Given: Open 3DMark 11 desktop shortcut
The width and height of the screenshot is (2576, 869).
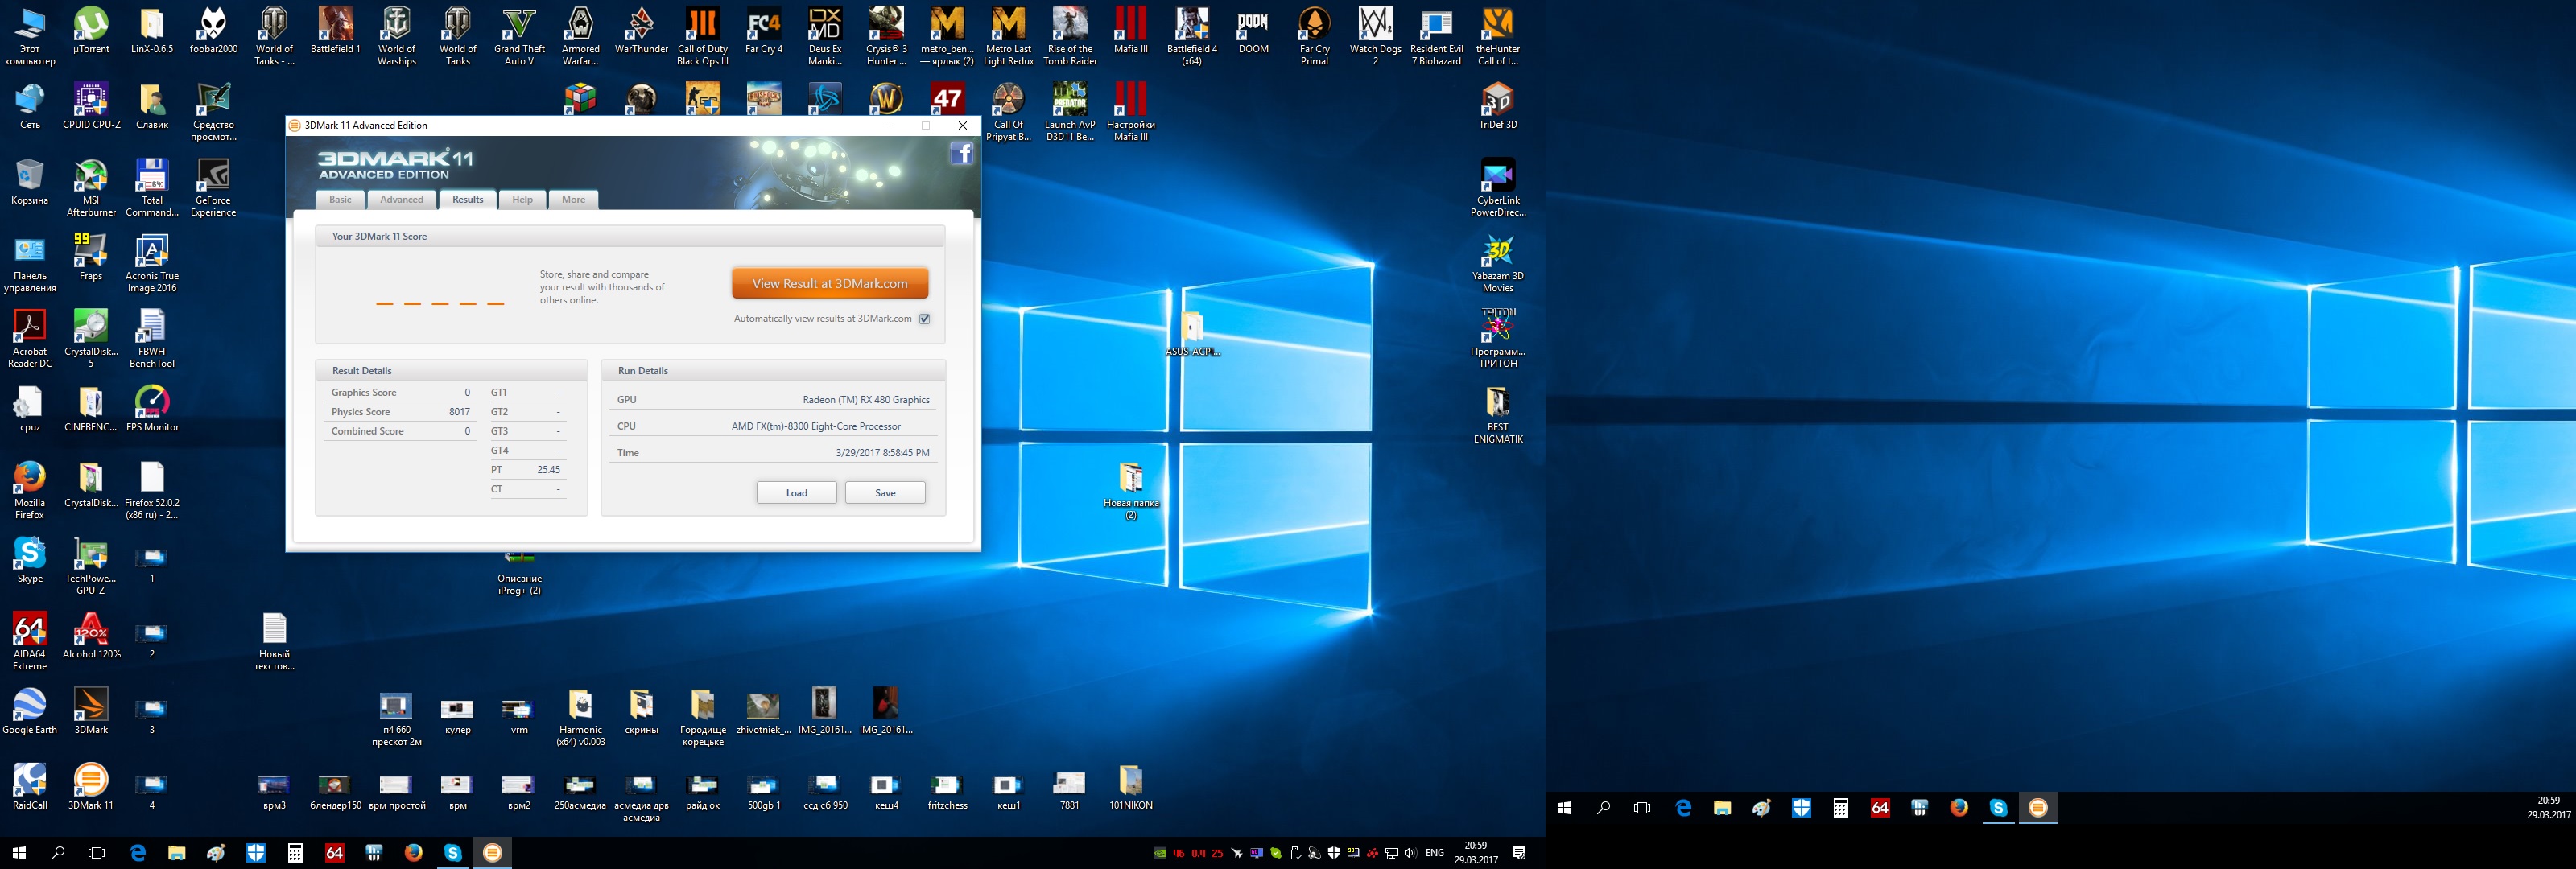Looking at the screenshot, I should coord(91,782).
